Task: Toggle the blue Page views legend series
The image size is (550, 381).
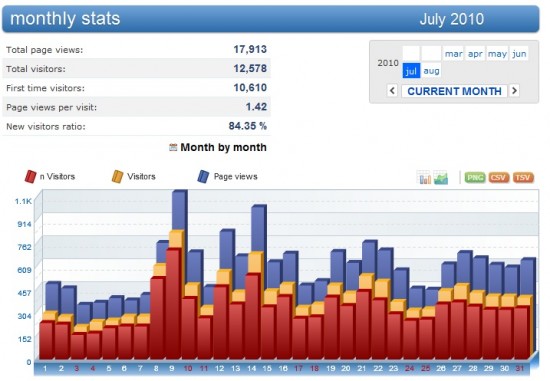Action: coord(227,176)
